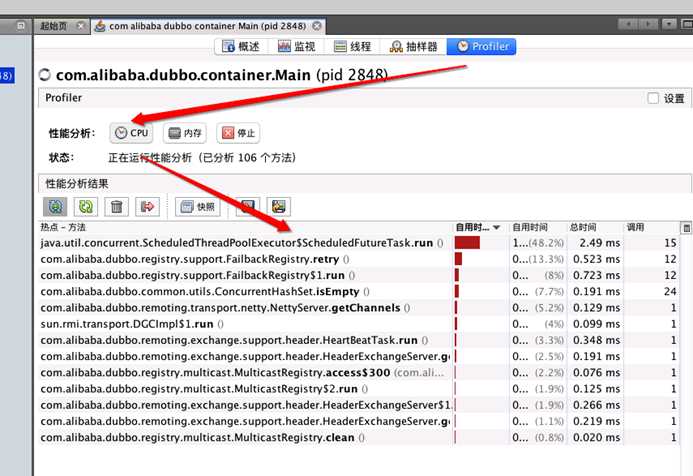Open the 起始页 document tab

pyautogui.click(x=54, y=26)
